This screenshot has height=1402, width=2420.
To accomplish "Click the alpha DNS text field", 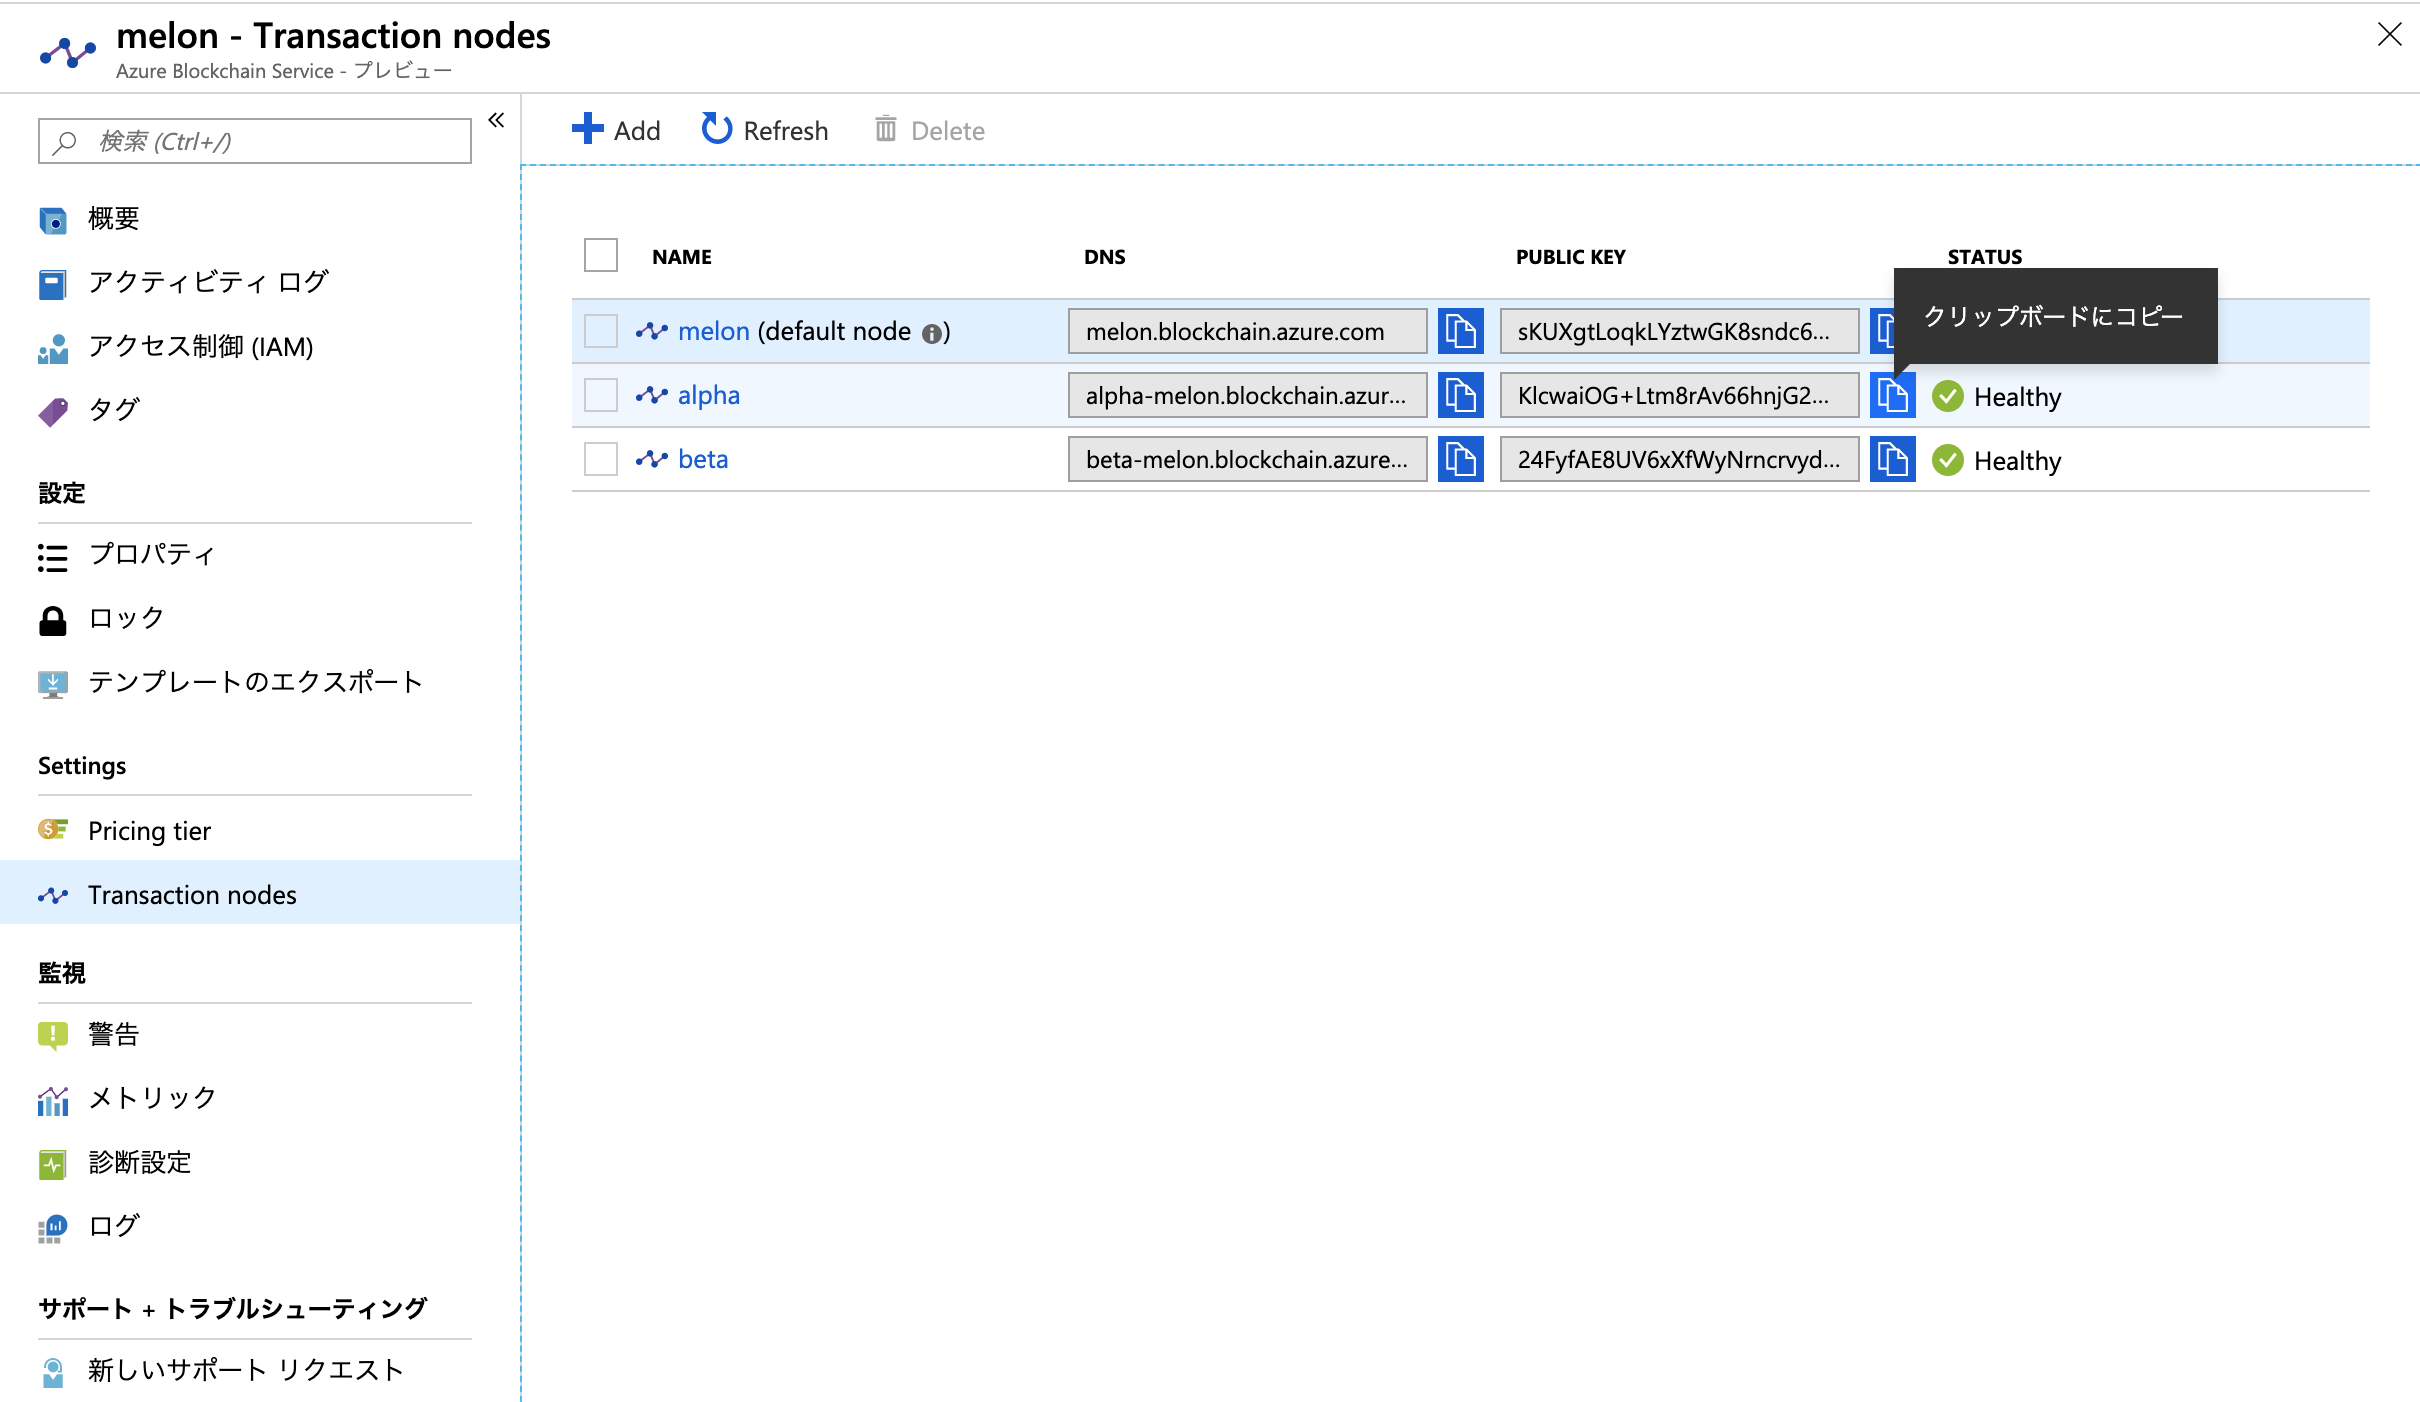I will (x=1247, y=395).
